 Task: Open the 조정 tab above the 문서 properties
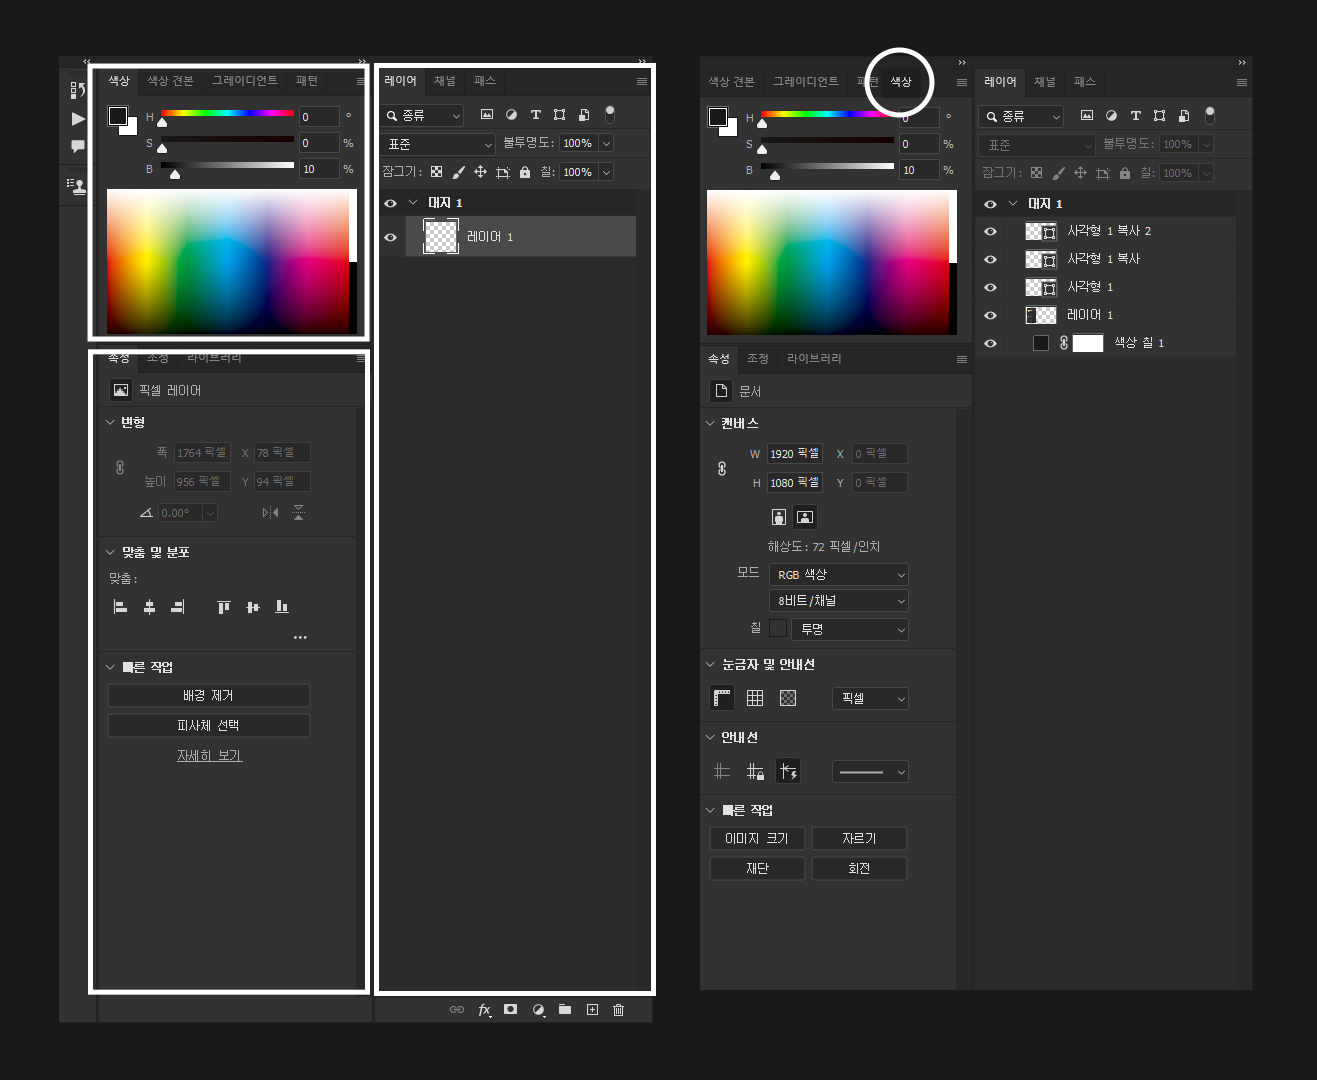[x=758, y=359]
